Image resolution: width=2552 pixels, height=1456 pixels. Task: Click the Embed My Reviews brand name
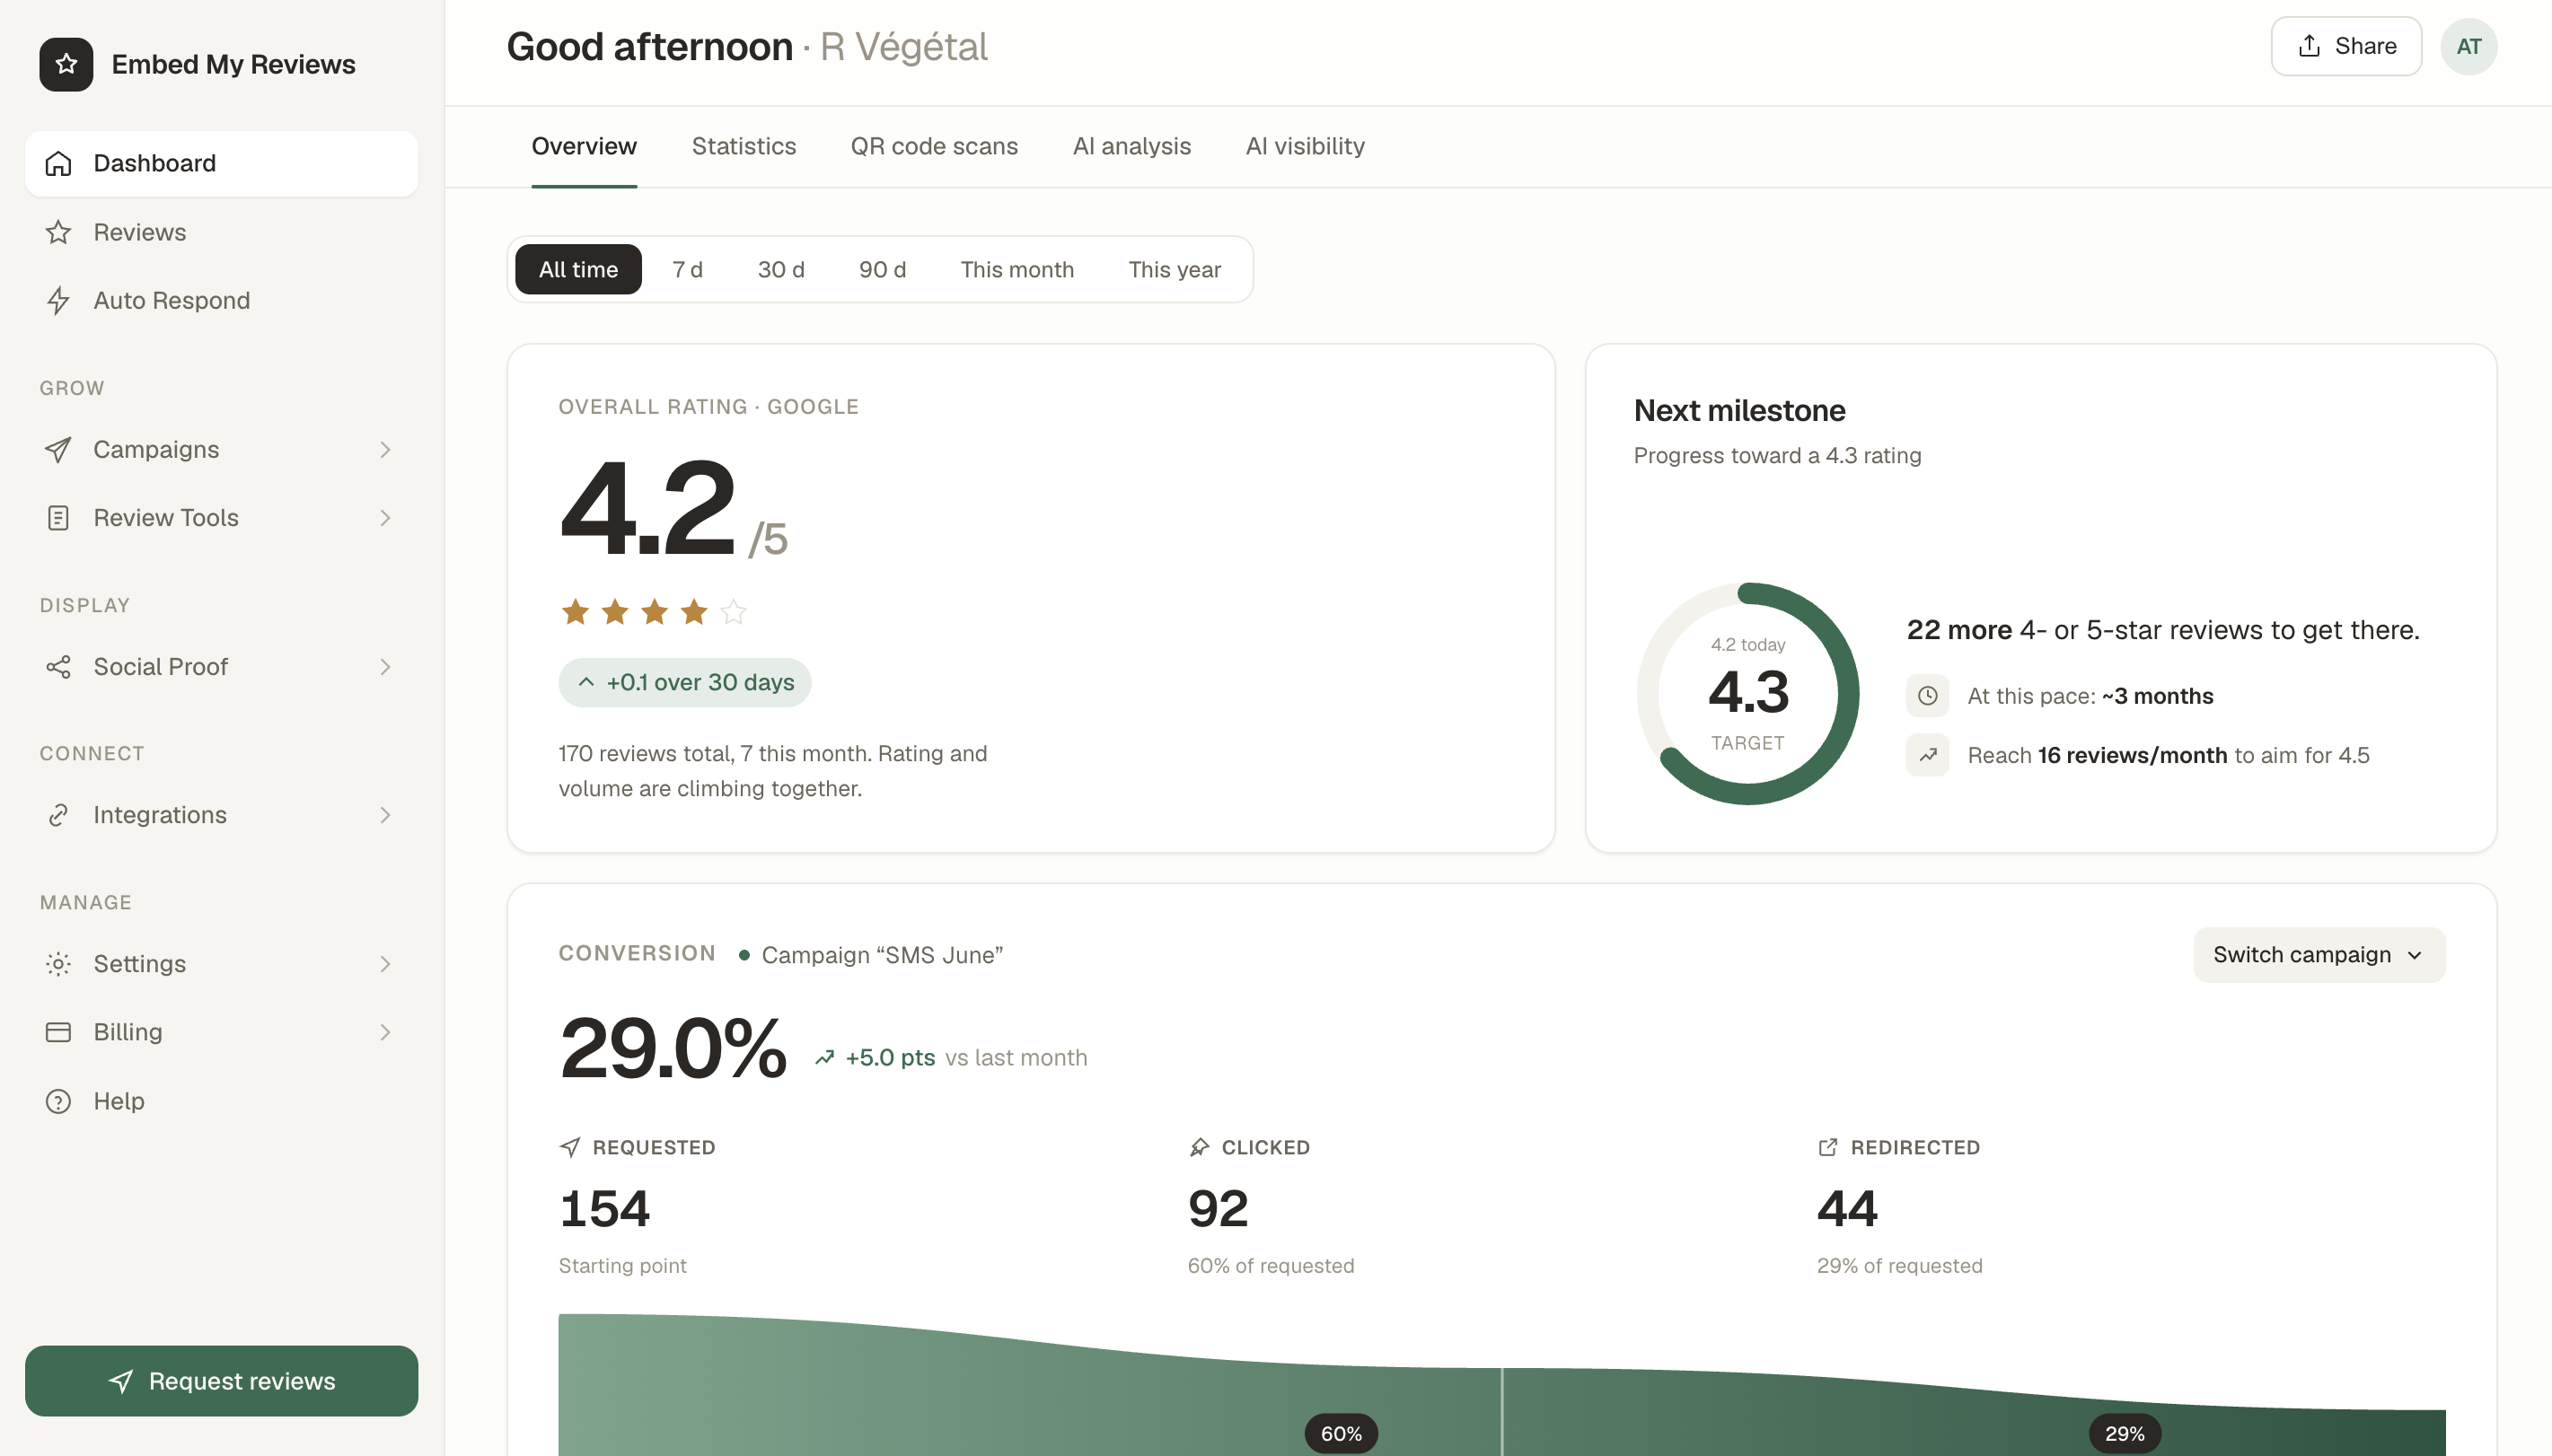click(233, 64)
